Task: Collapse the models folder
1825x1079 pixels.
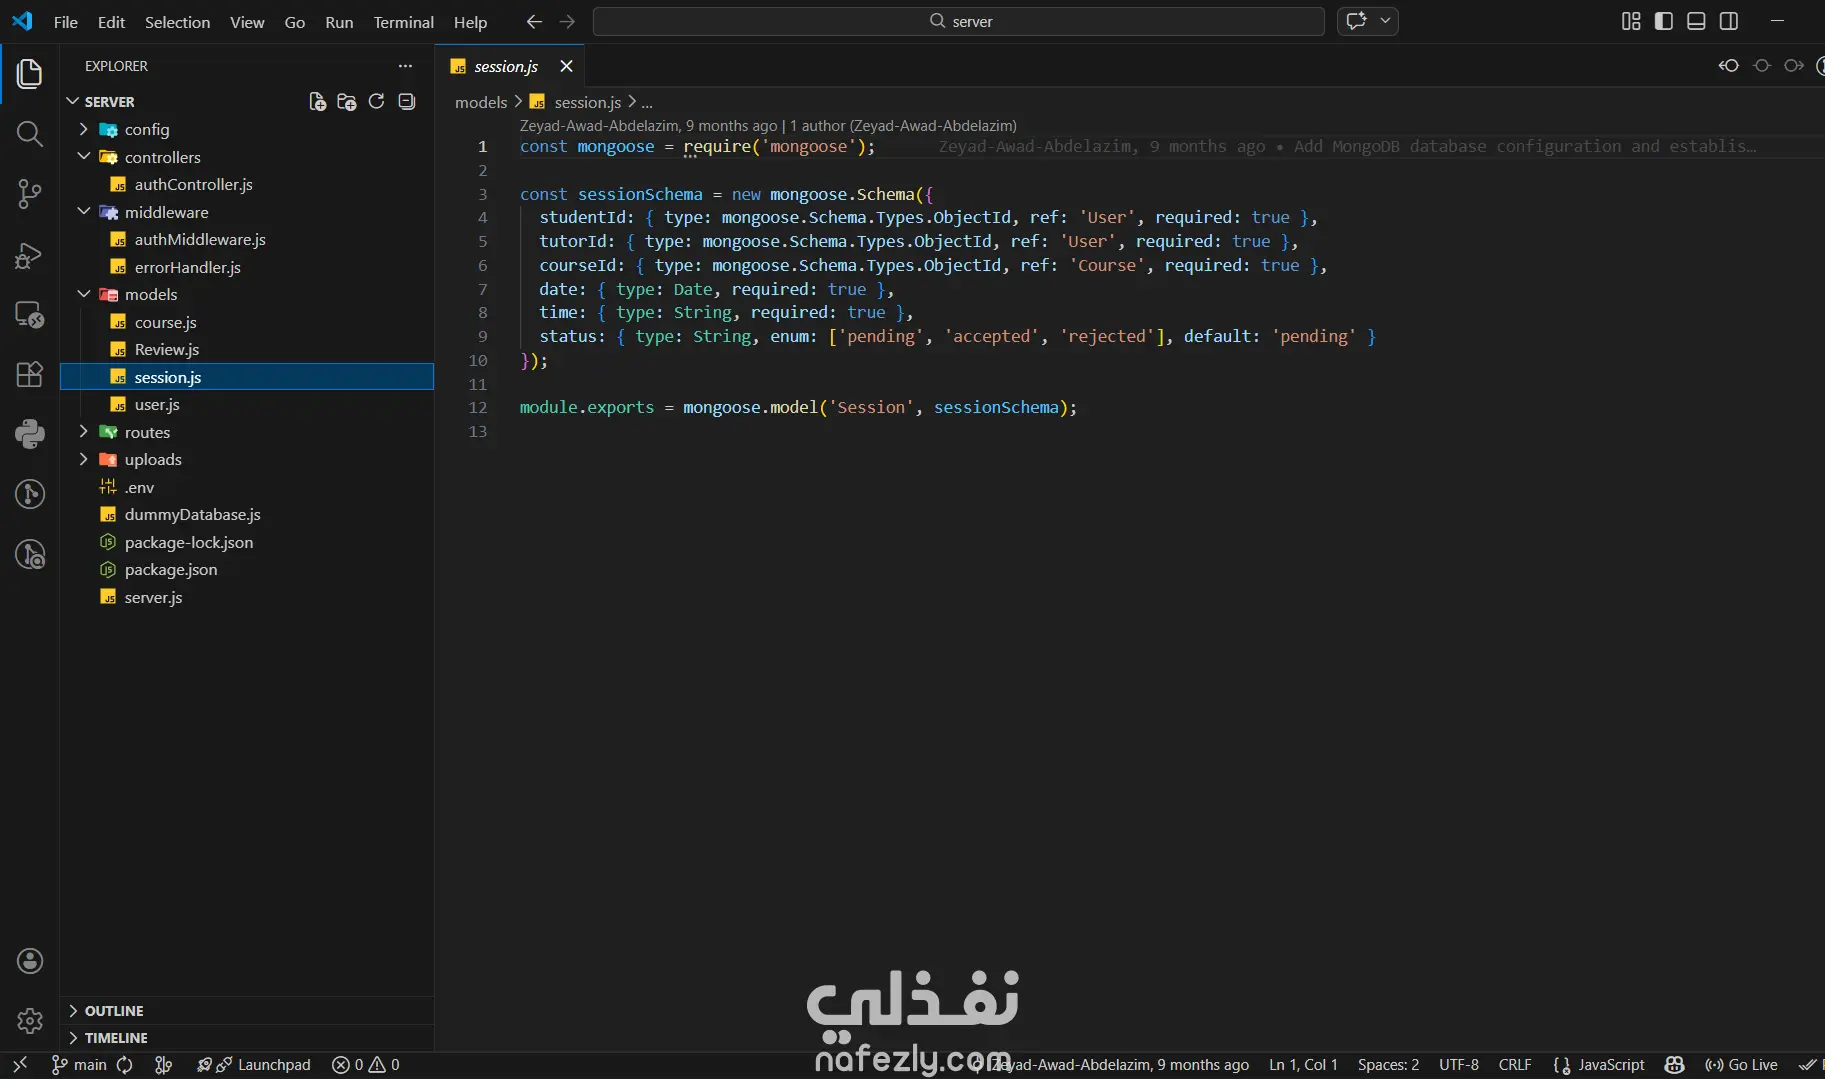Action: (x=150, y=295)
